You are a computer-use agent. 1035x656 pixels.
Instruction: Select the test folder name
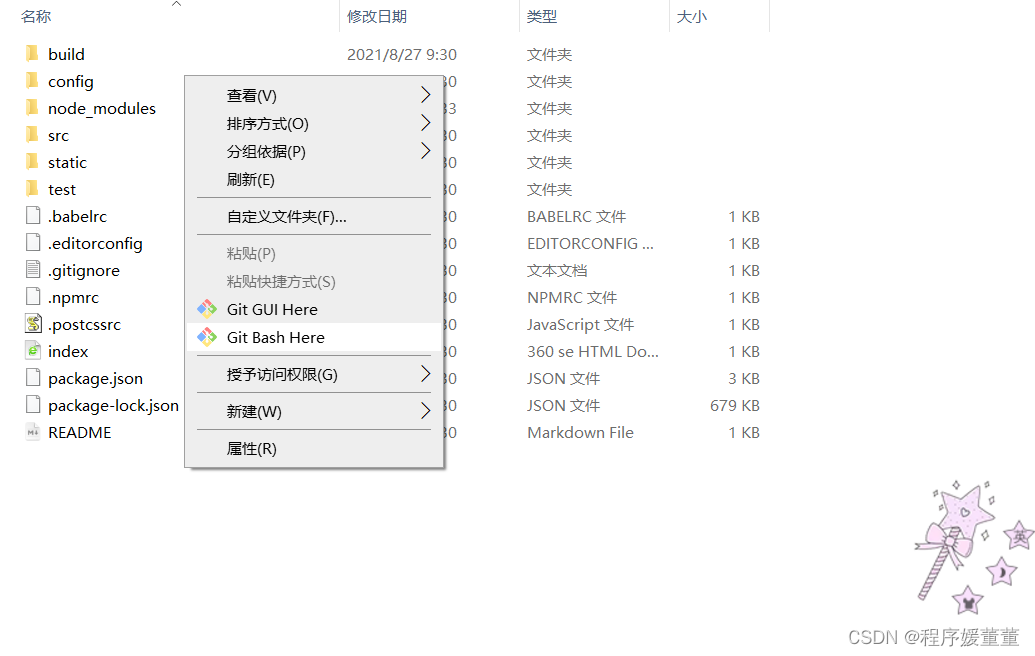(x=62, y=190)
